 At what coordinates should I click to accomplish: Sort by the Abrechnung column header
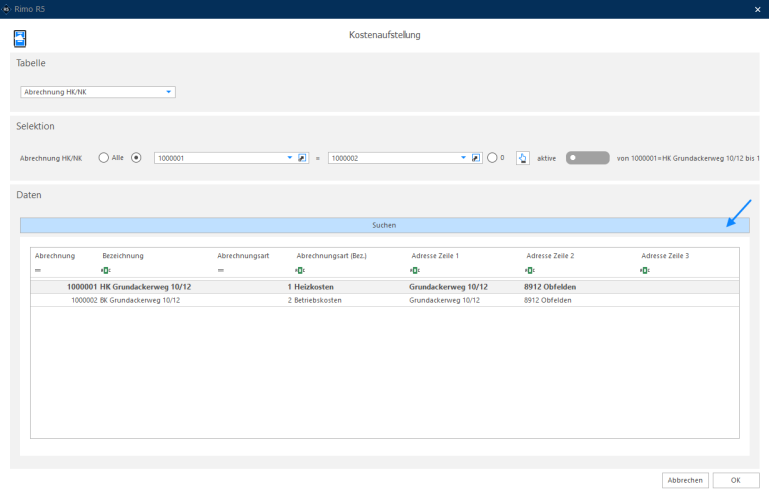point(55,256)
